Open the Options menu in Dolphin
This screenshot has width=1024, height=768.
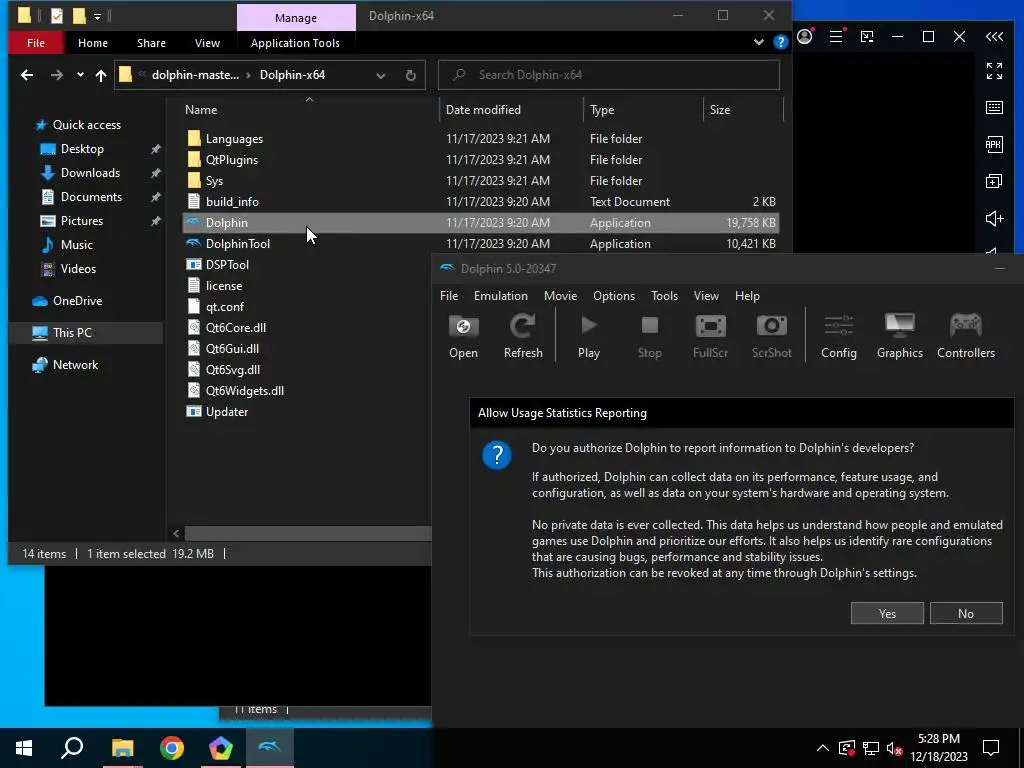point(613,296)
